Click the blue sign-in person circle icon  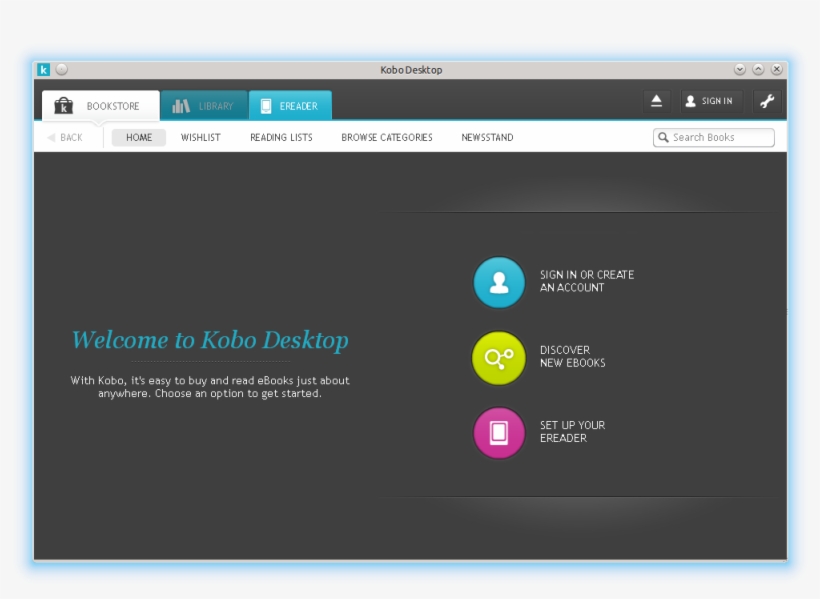pos(499,282)
